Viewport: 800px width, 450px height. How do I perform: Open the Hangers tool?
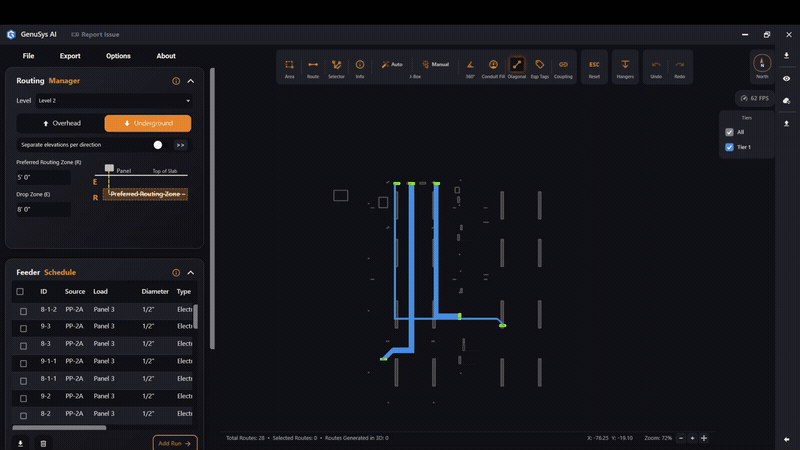(x=625, y=67)
